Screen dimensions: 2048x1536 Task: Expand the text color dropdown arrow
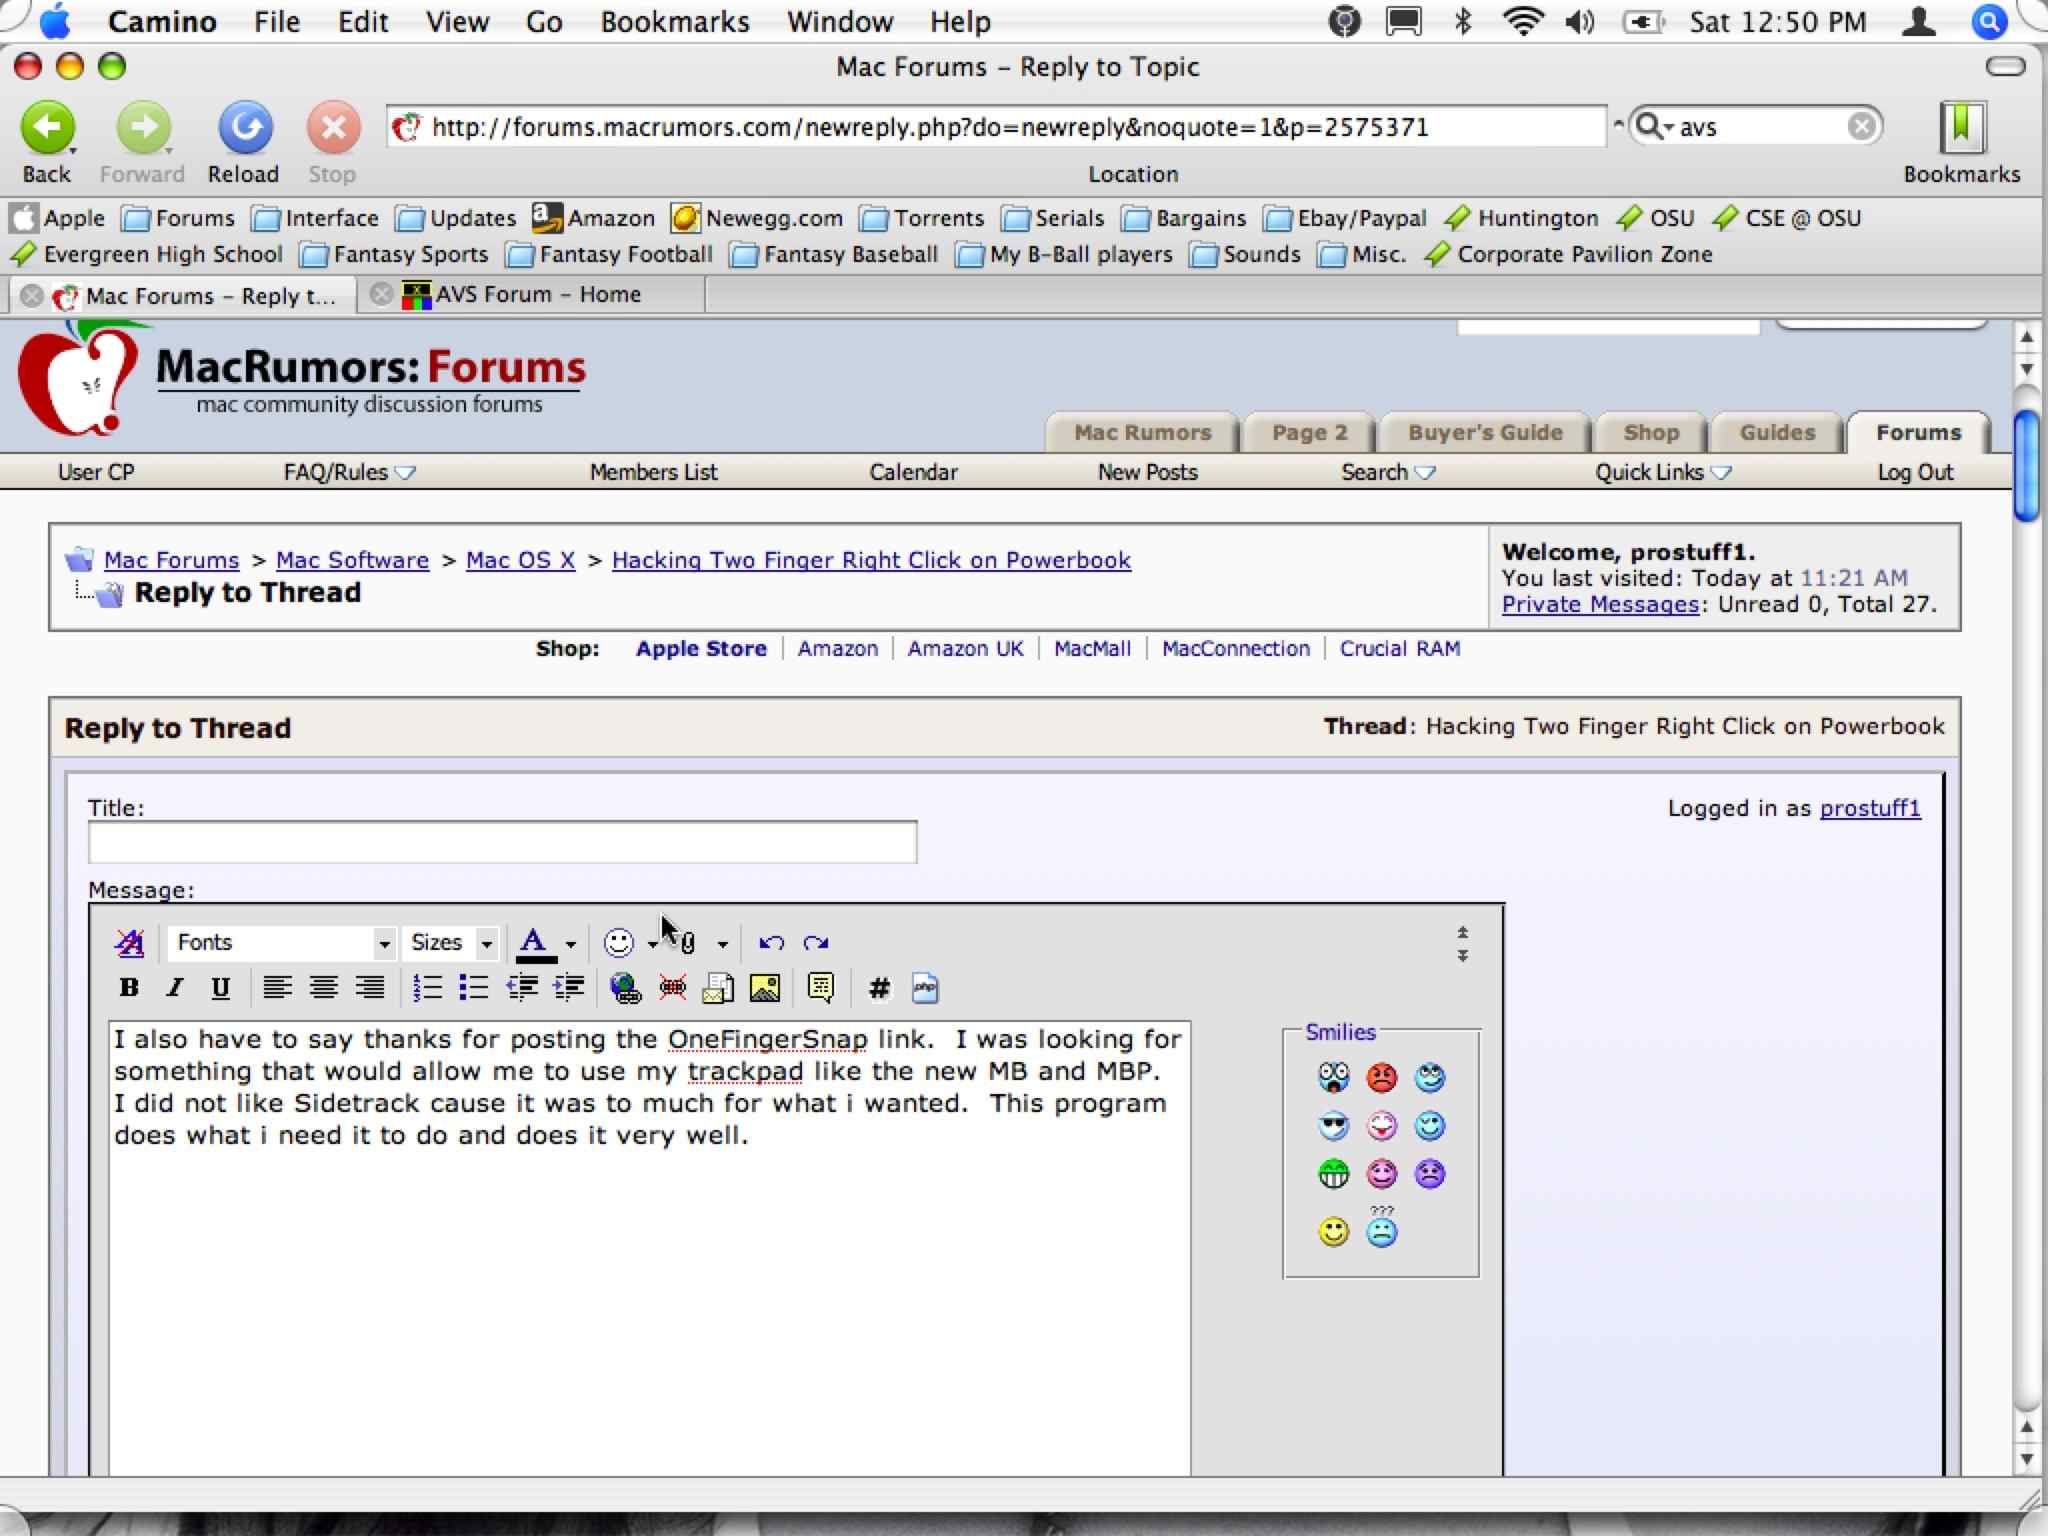pyautogui.click(x=571, y=943)
